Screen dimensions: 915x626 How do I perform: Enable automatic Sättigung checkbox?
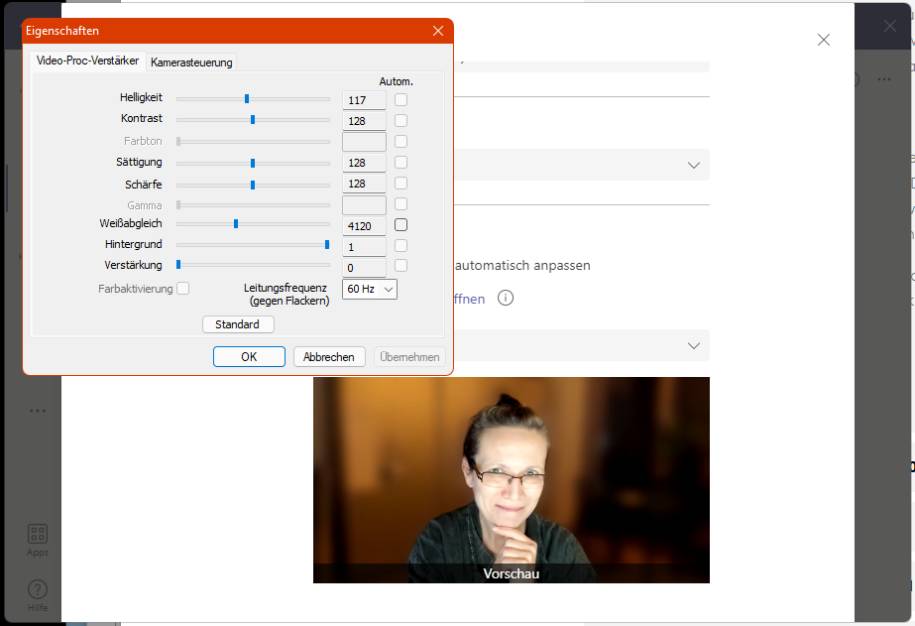(401, 162)
